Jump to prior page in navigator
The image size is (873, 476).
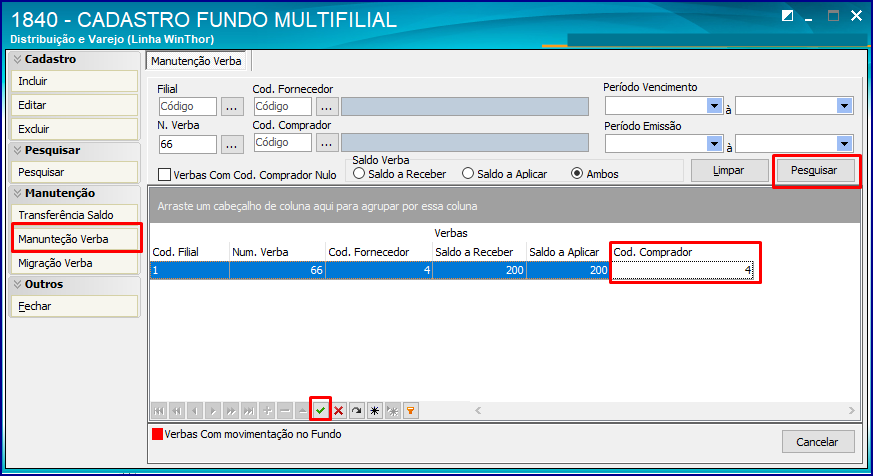177,411
